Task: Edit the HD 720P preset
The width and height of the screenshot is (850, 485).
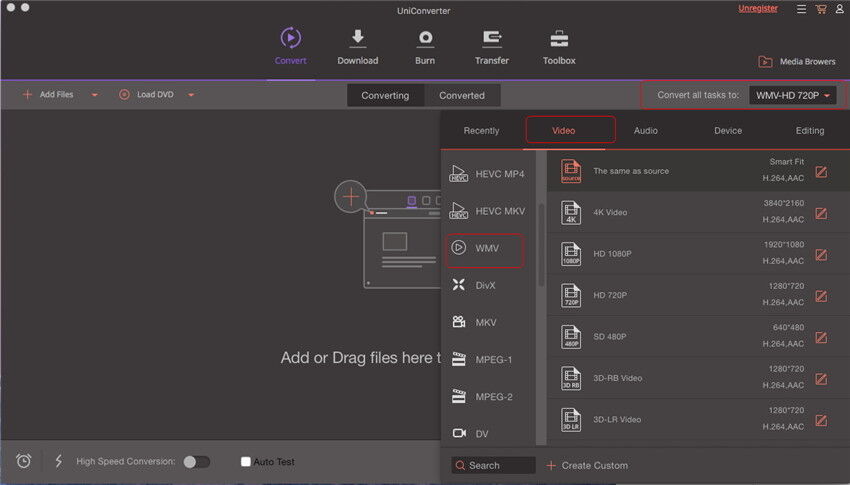Action: (x=821, y=296)
